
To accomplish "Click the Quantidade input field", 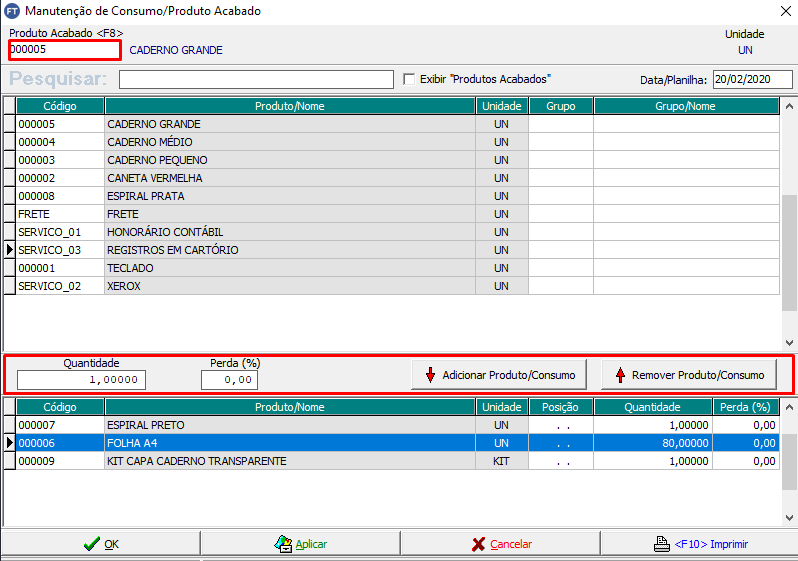I will (81, 380).
